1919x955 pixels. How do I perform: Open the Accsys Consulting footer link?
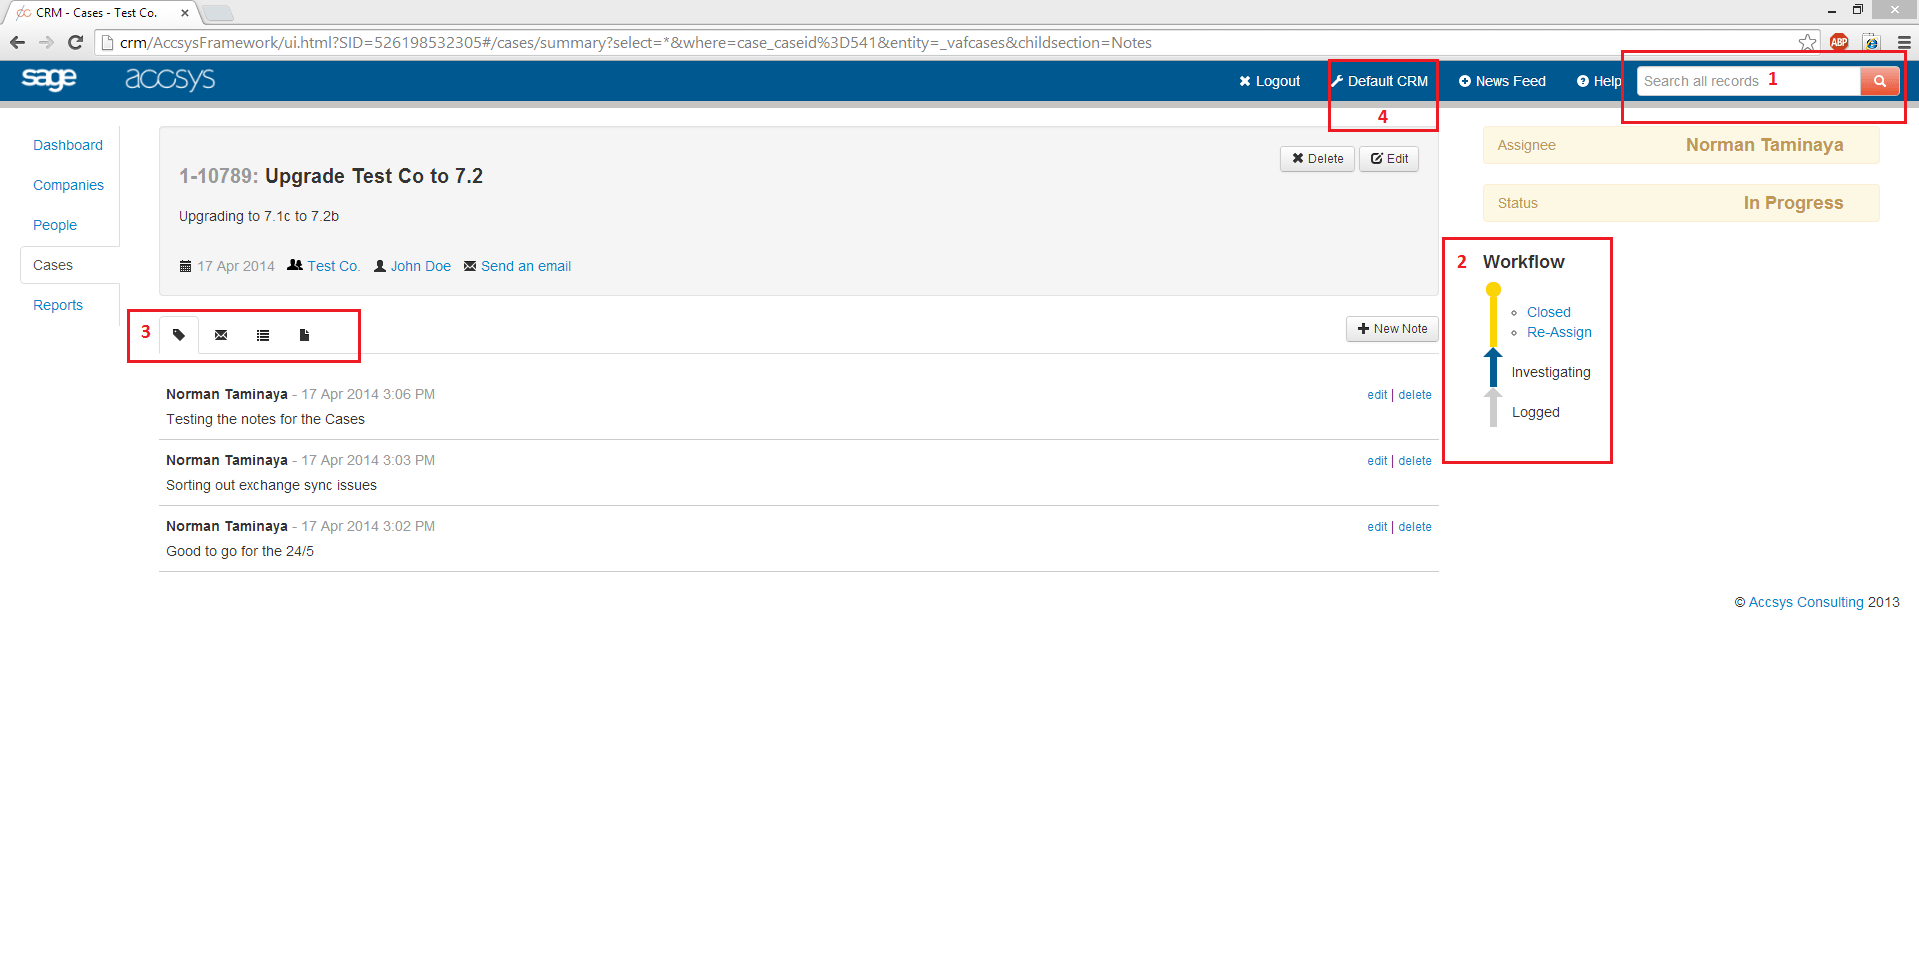point(1806,602)
